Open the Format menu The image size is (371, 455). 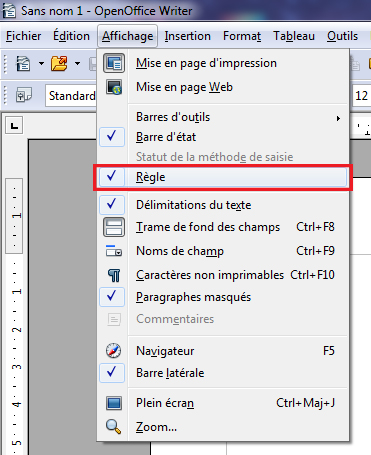[242, 36]
